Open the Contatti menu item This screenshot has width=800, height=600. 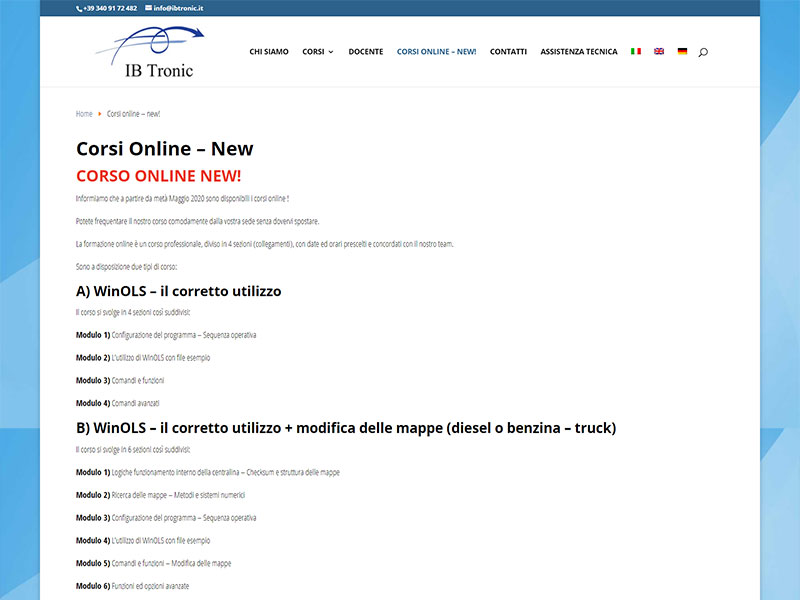pos(508,52)
